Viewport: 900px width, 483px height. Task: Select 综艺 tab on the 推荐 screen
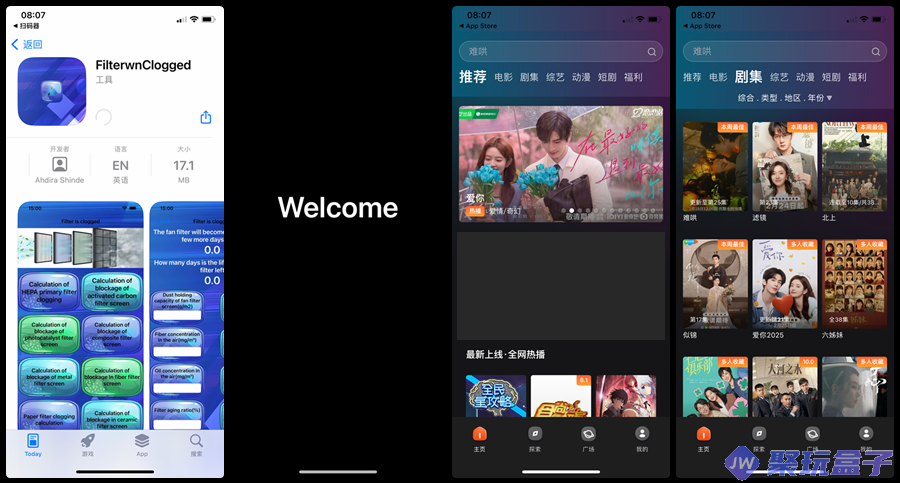(555, 77)
